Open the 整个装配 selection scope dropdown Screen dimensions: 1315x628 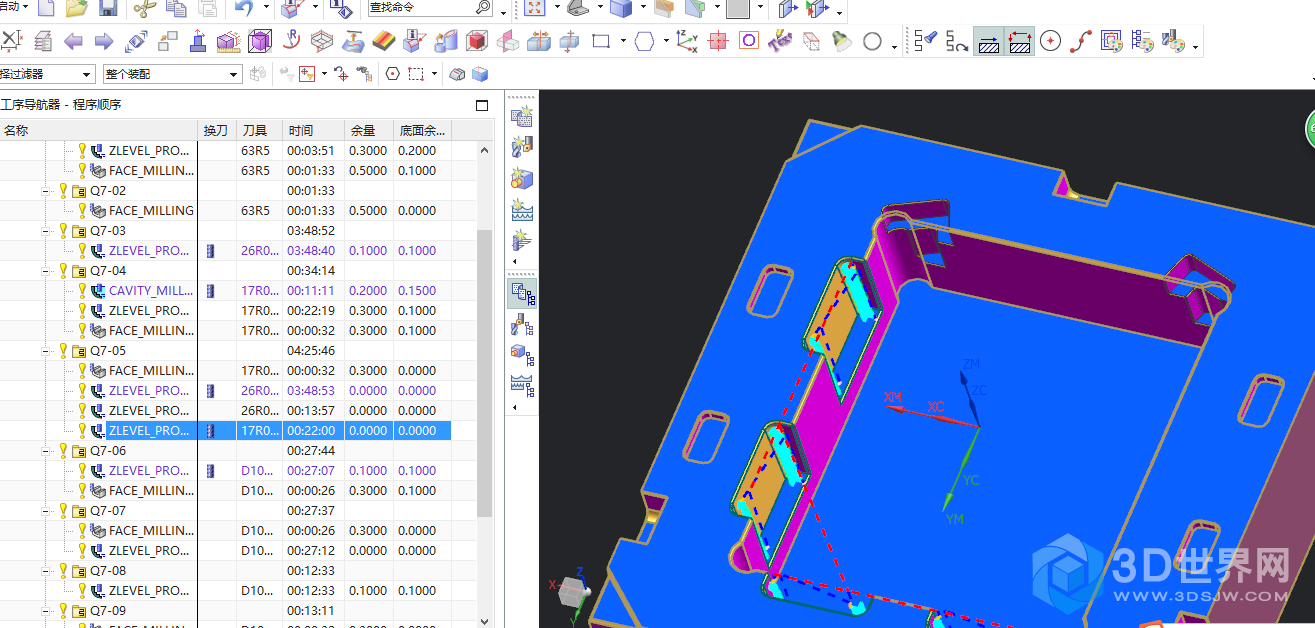pos(234,74)
